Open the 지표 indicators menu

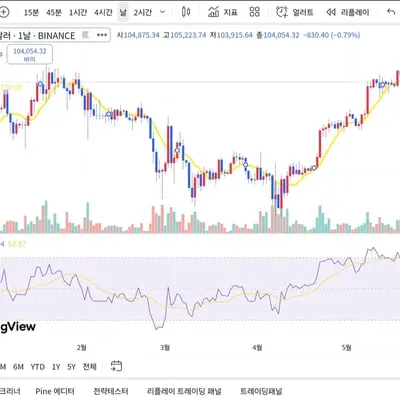pyautogui.click(x=223, y=12)
